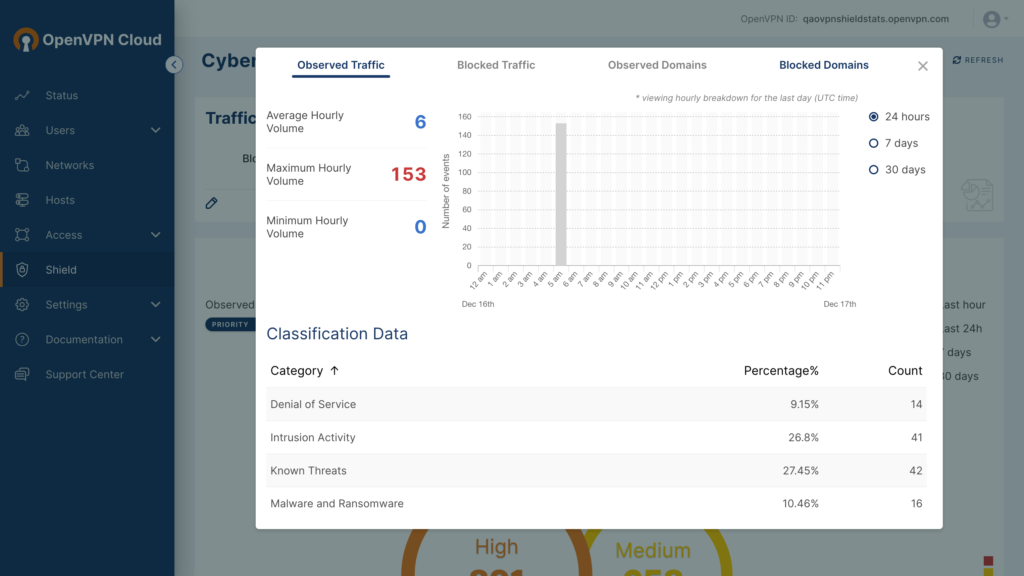This screenshot has height=576, width=1024.
Task: Open the Networks menu item
Action: coord(87,165)
